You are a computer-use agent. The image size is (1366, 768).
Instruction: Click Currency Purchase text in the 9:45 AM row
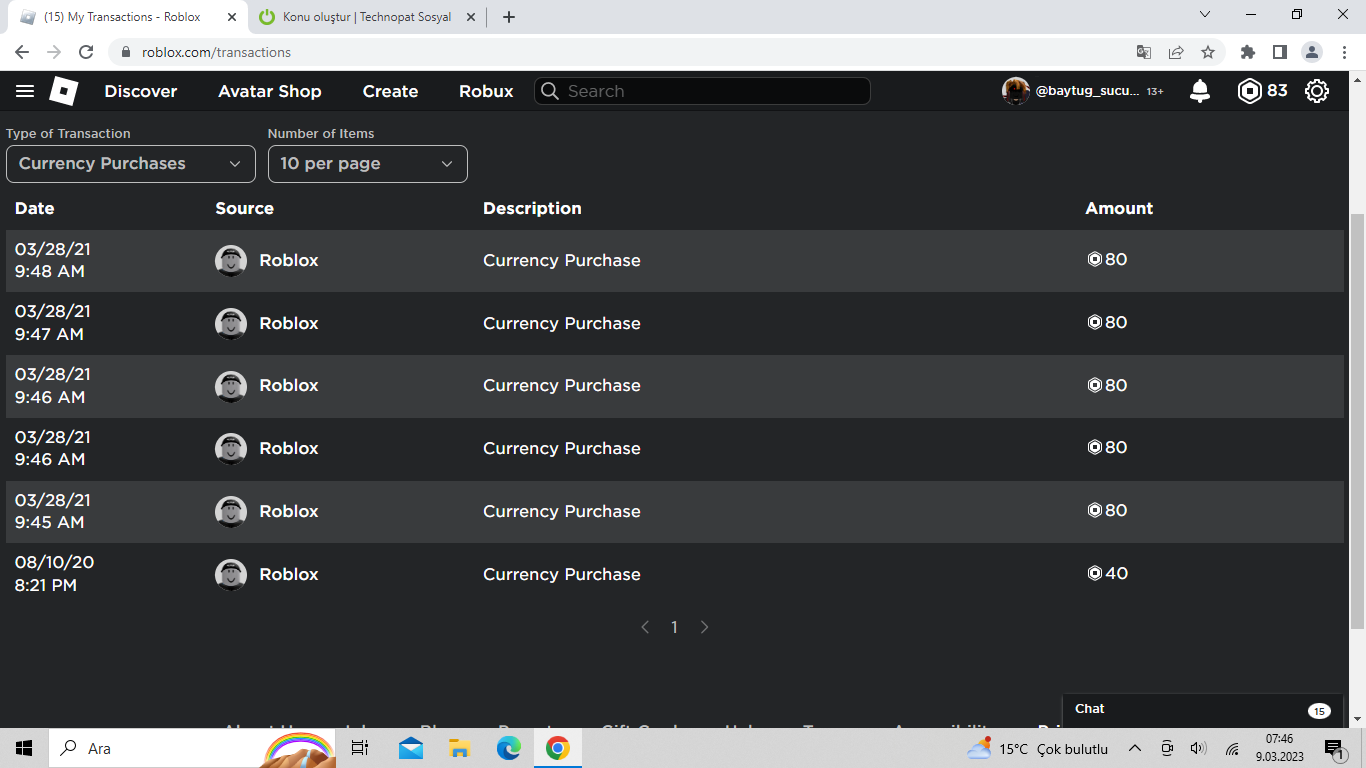[x=562, y=512]
